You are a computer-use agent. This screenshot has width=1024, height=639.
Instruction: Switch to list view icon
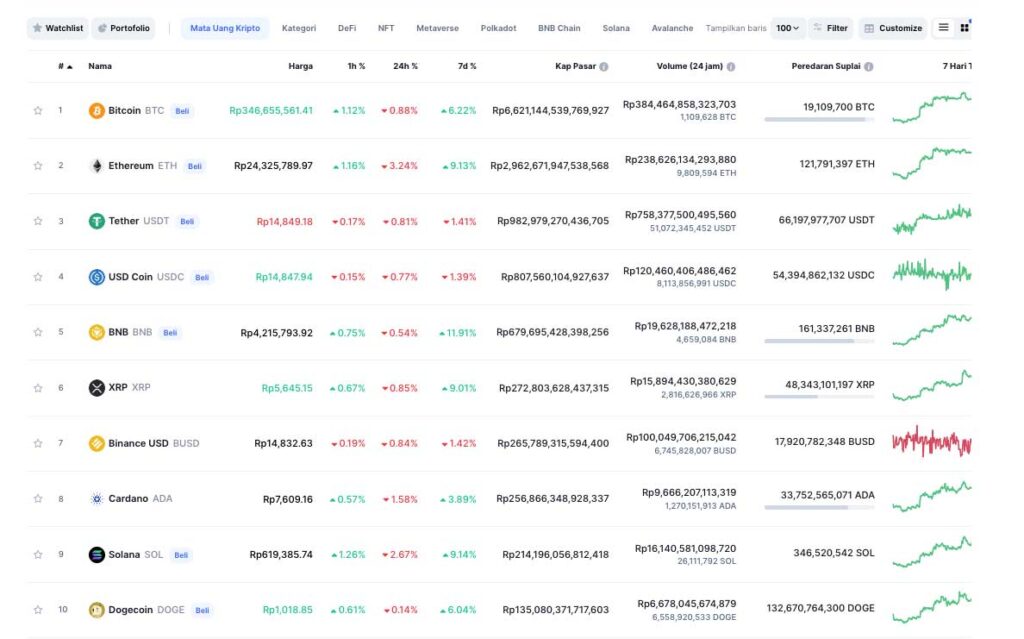(943, 28)
